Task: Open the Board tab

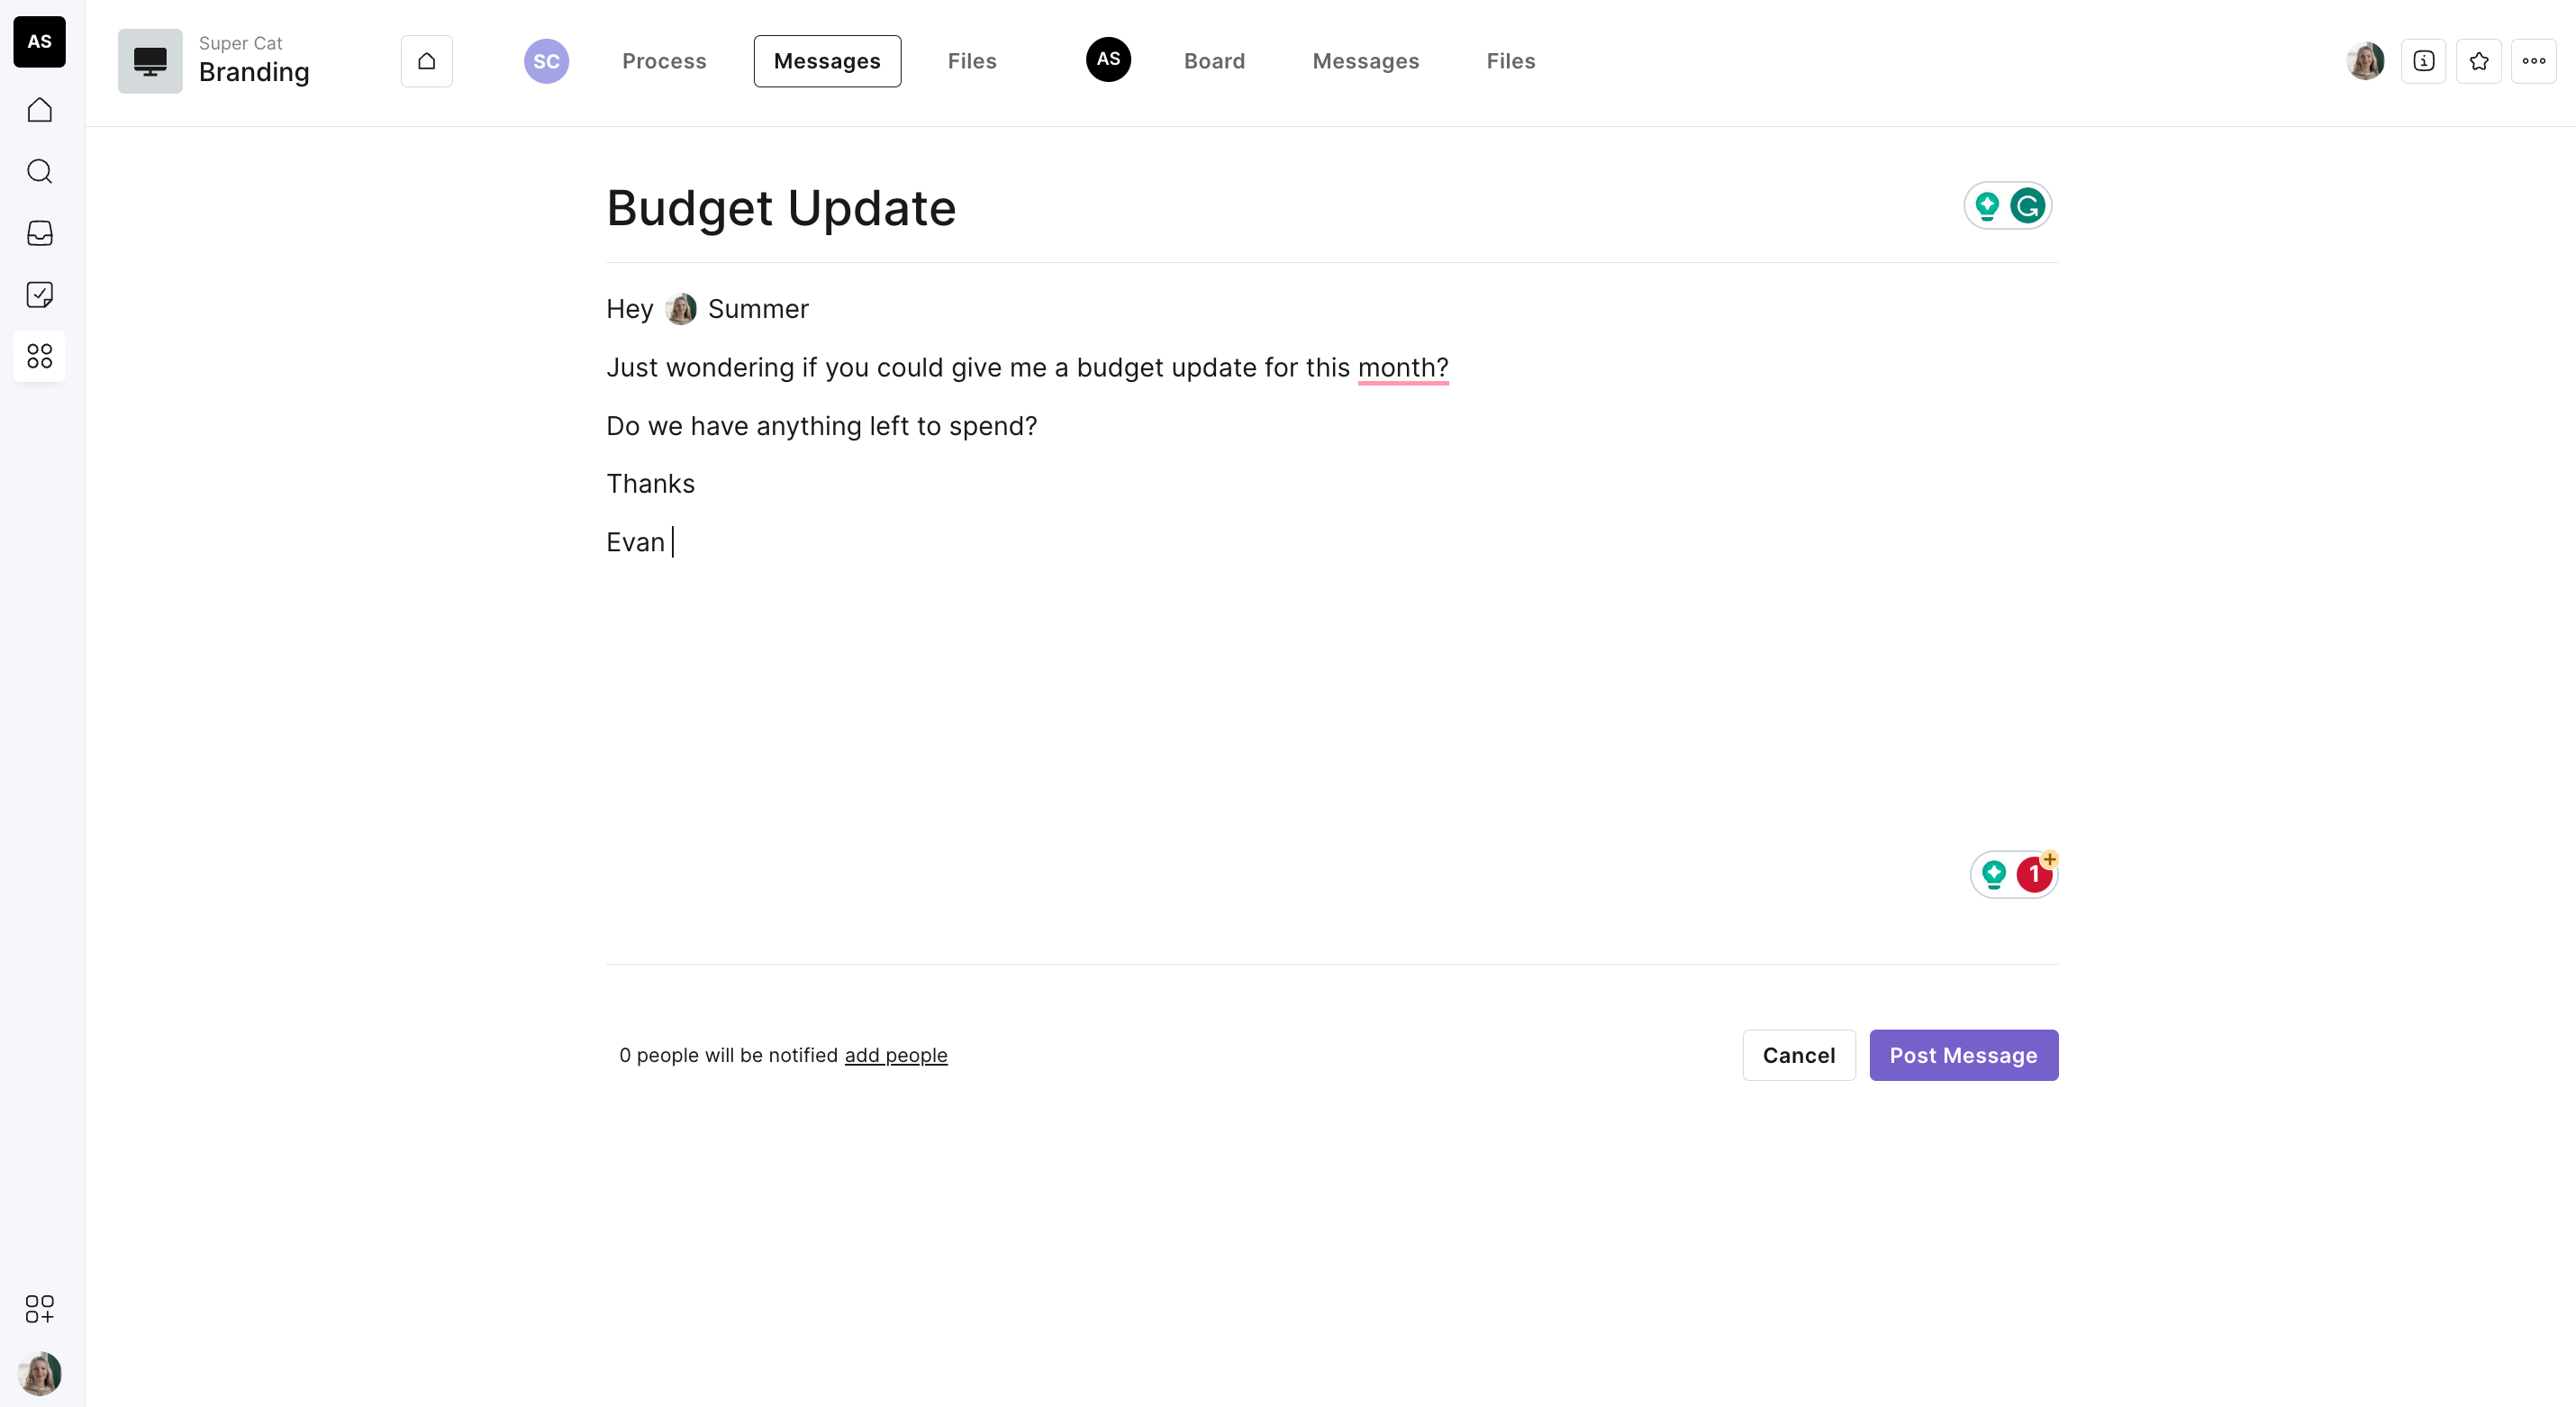Action: 1214,61
